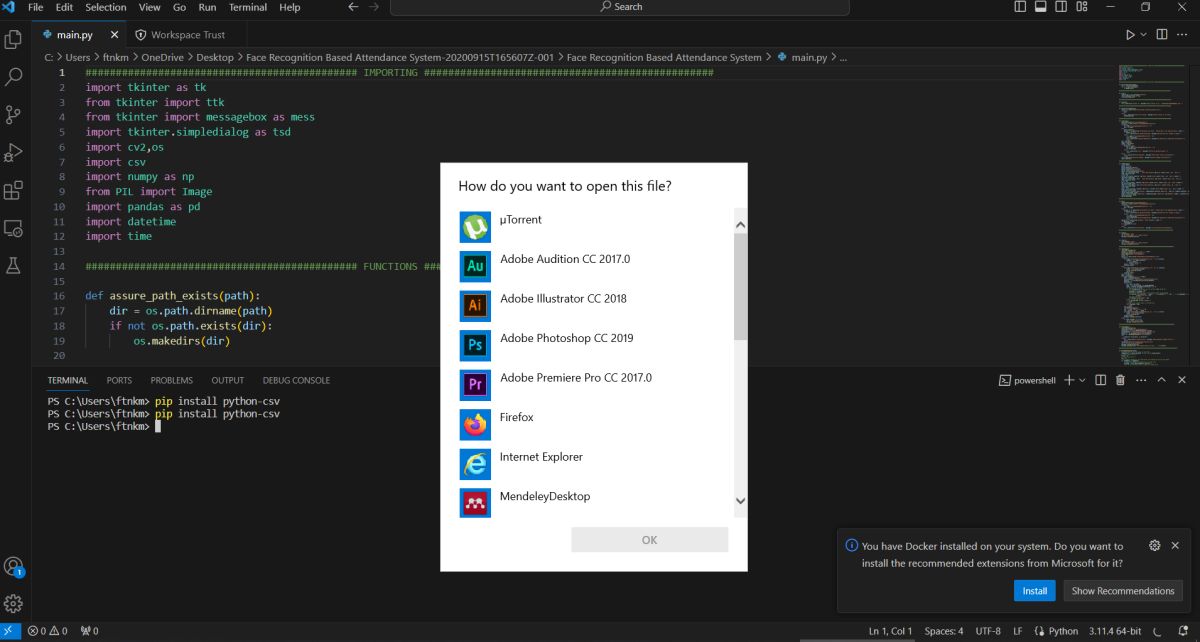Open the run options dropdown arrow
This screenshot has width=1200, height=642.
pos(1144,35)
